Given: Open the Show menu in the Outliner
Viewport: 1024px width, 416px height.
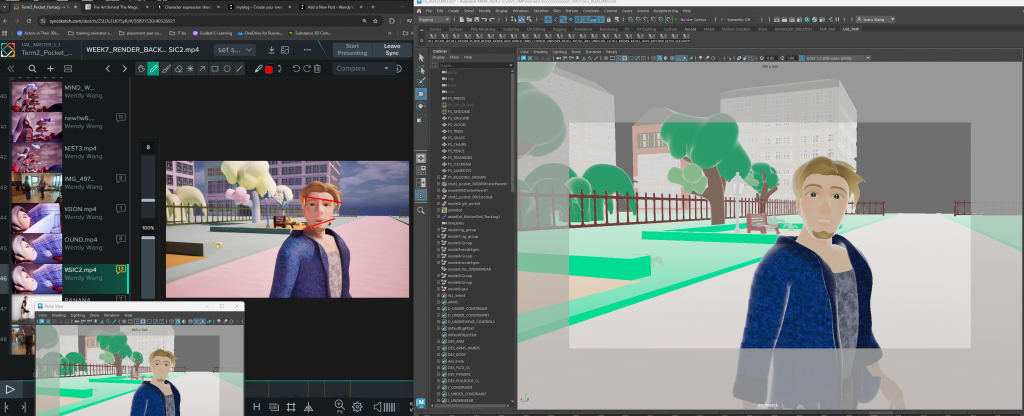Looking at the screenshot, I should [452, 57].
